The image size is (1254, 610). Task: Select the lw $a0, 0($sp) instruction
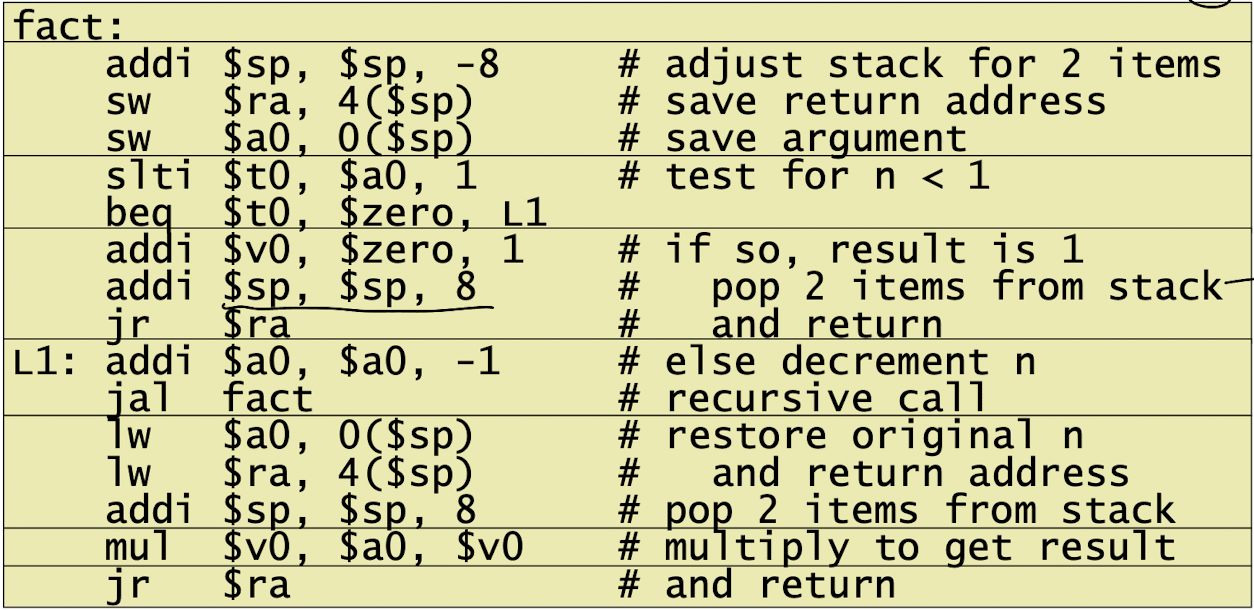tap(289, 435)
